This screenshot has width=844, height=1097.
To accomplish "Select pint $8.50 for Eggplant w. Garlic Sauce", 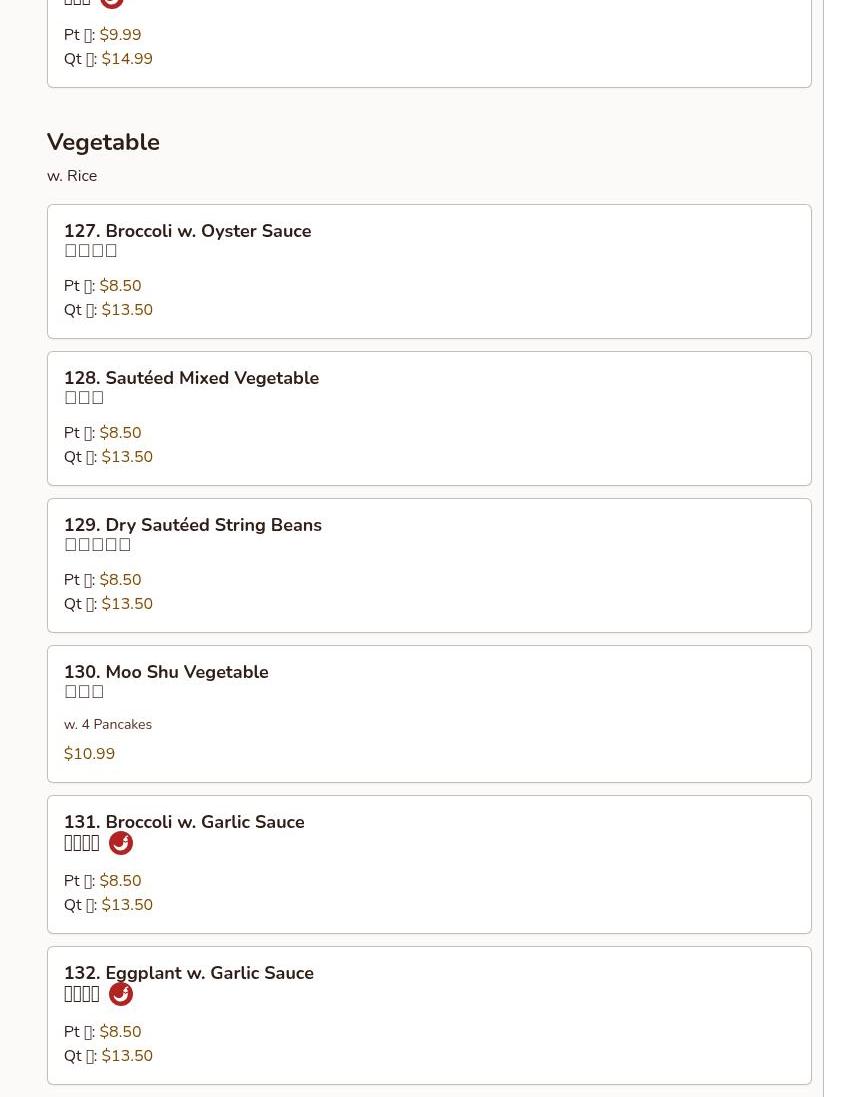I will [120, 1032].
